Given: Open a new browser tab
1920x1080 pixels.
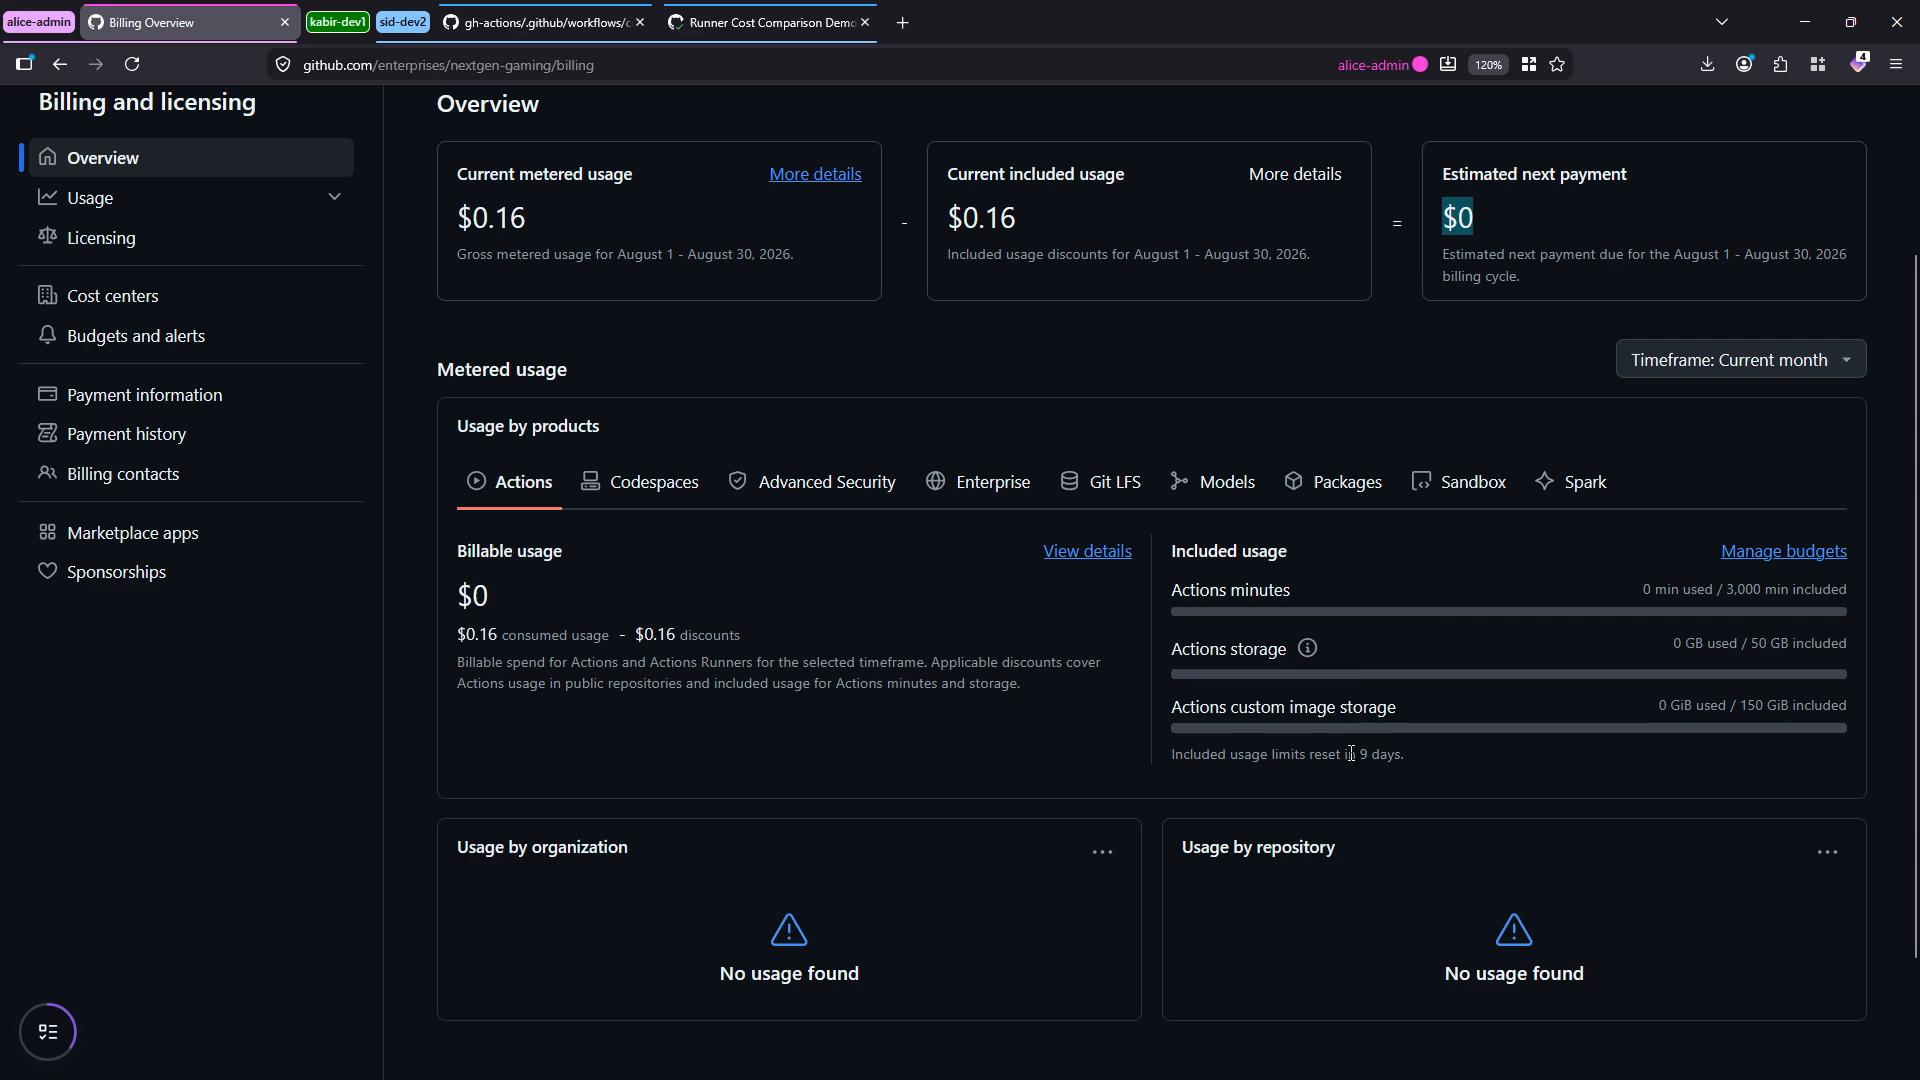Looking at the screenshot, I should point(902,22).
